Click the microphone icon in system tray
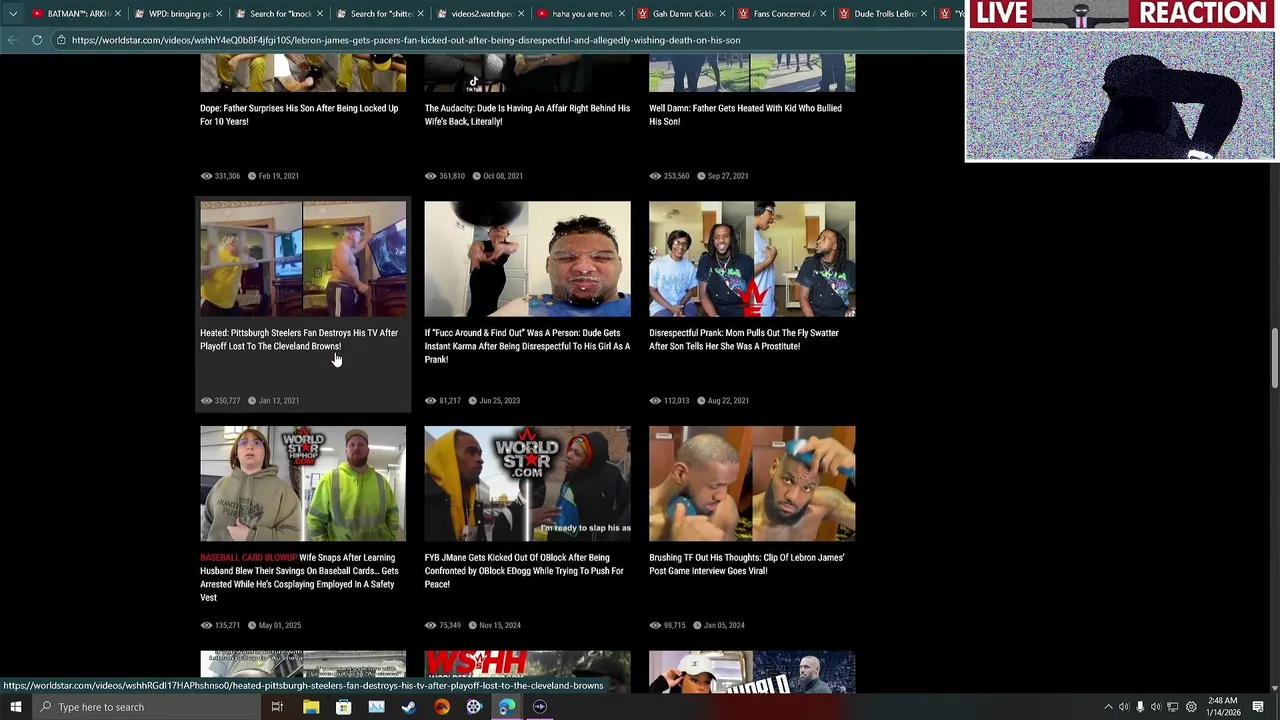The image size is (1280, 720). click(1140, 707)
